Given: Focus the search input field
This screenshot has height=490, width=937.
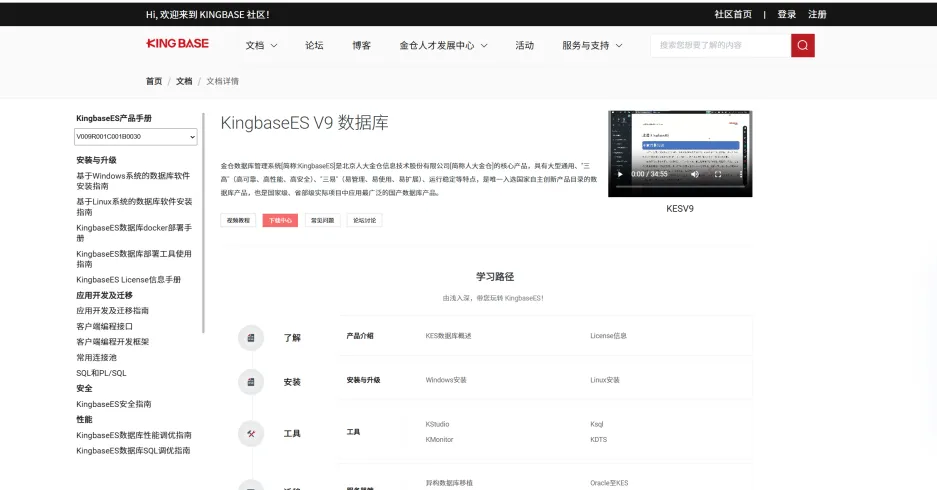Looking at the screenshot, I should coord(721,45).
